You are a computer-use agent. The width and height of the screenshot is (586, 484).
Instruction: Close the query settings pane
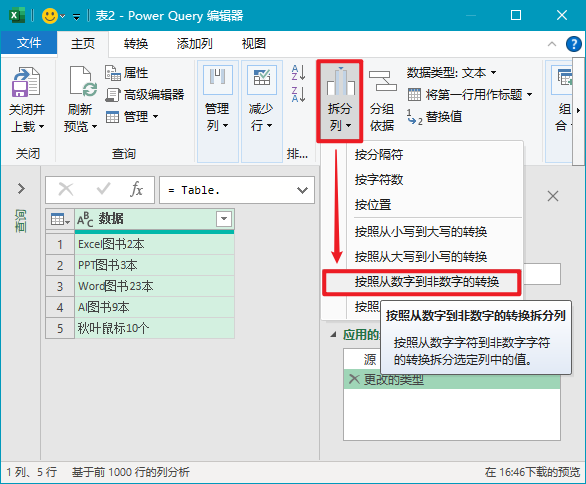(x=553, y=196)
